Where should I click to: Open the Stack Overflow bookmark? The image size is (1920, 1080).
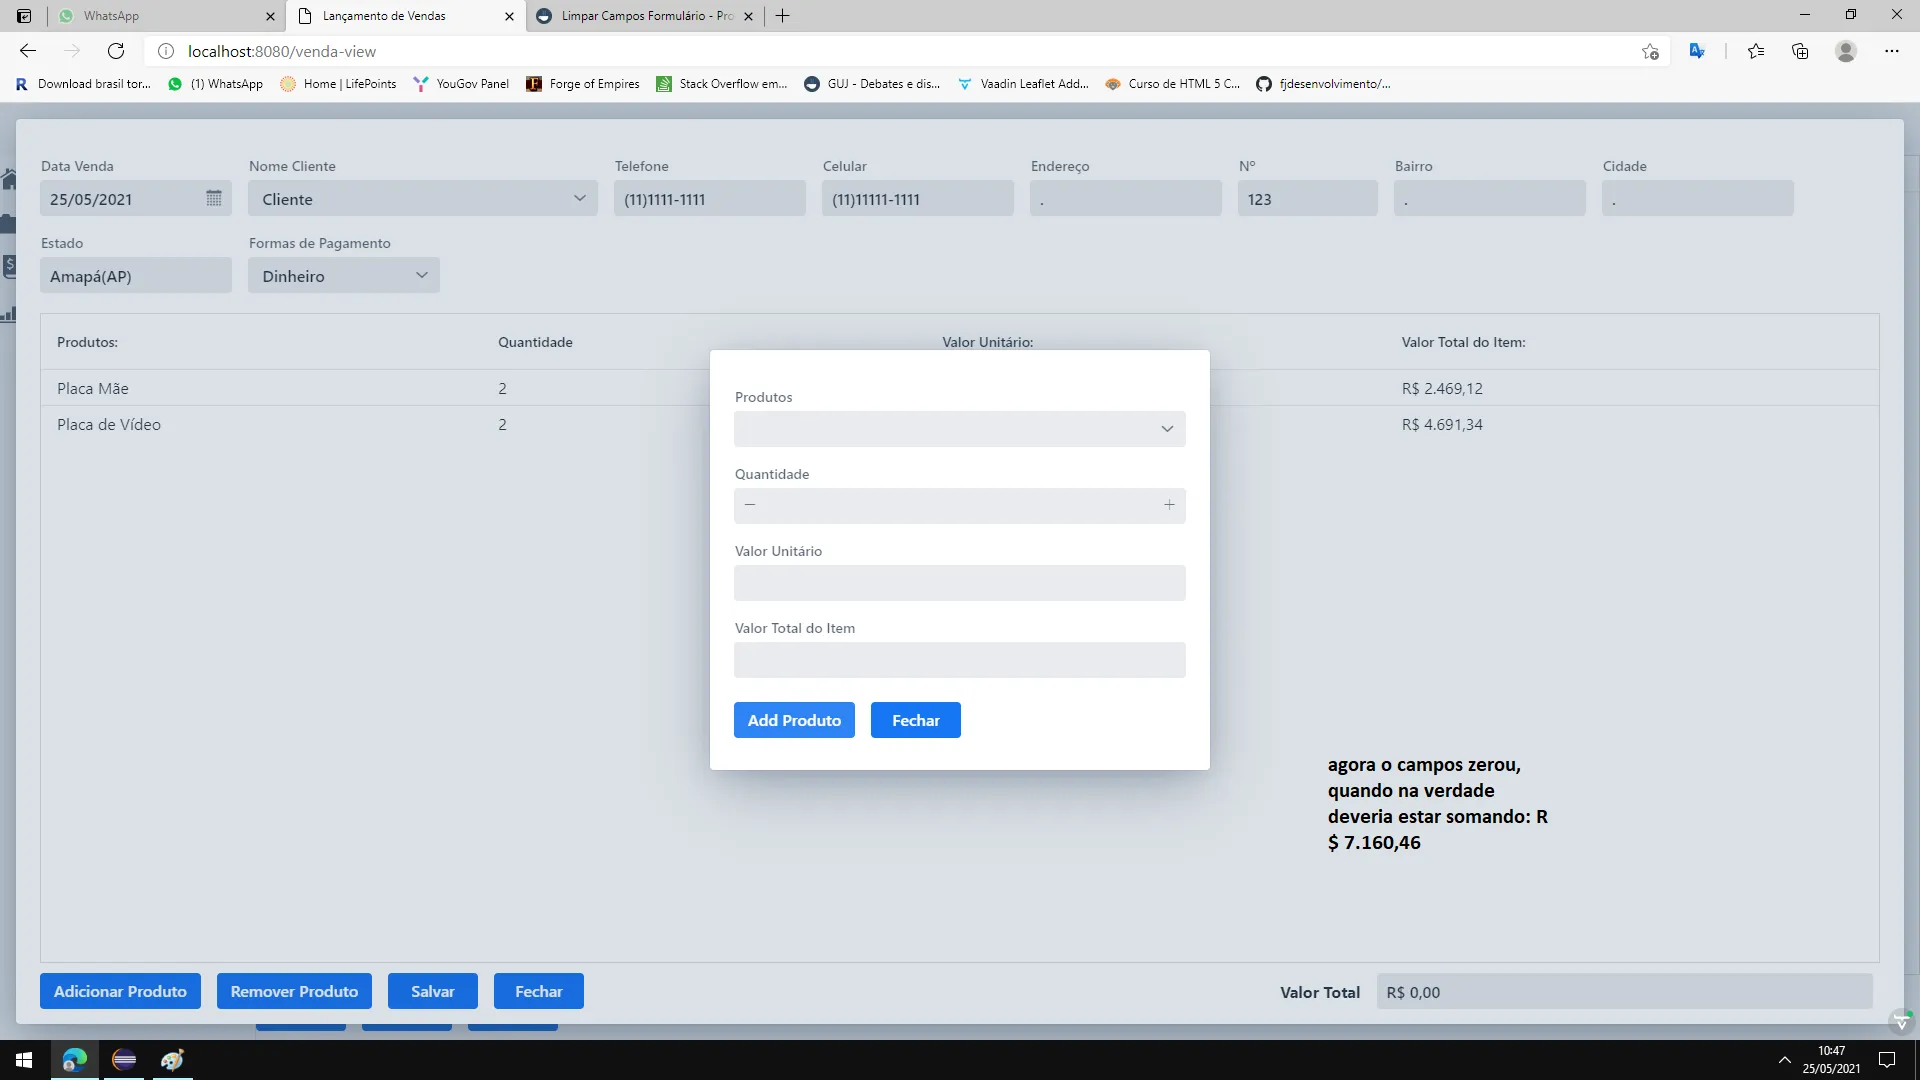coord(721,84)
